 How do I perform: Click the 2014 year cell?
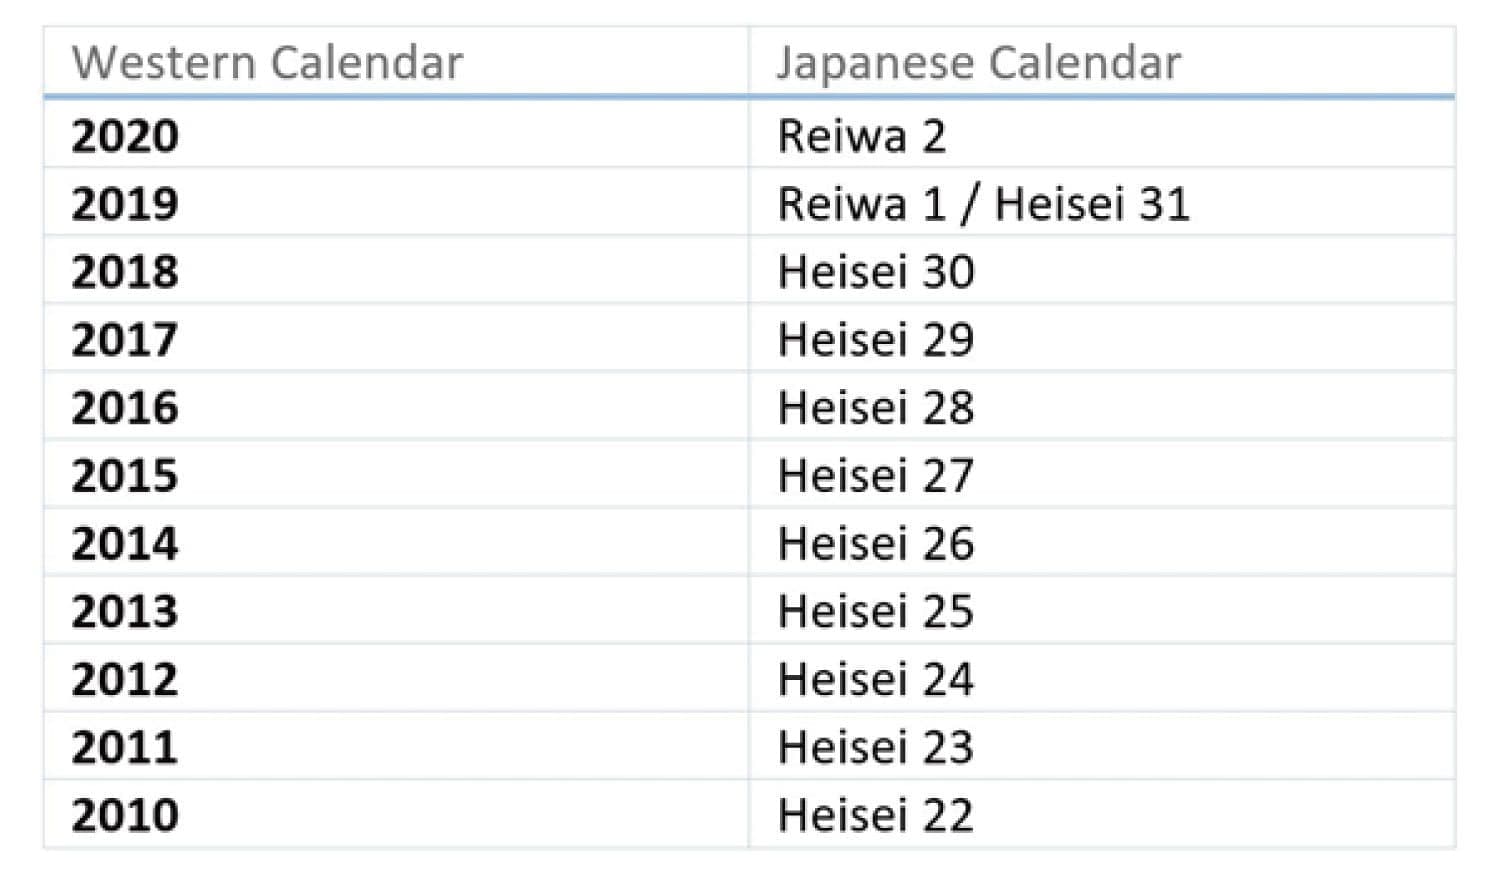[125, 544]
